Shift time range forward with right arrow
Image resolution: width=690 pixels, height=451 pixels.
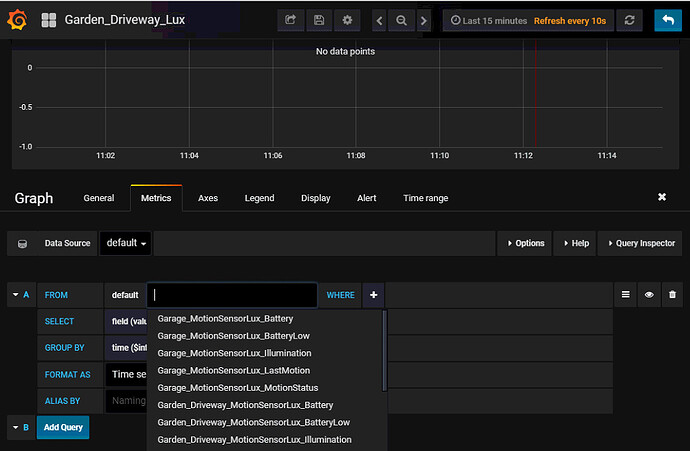[423, 20]
